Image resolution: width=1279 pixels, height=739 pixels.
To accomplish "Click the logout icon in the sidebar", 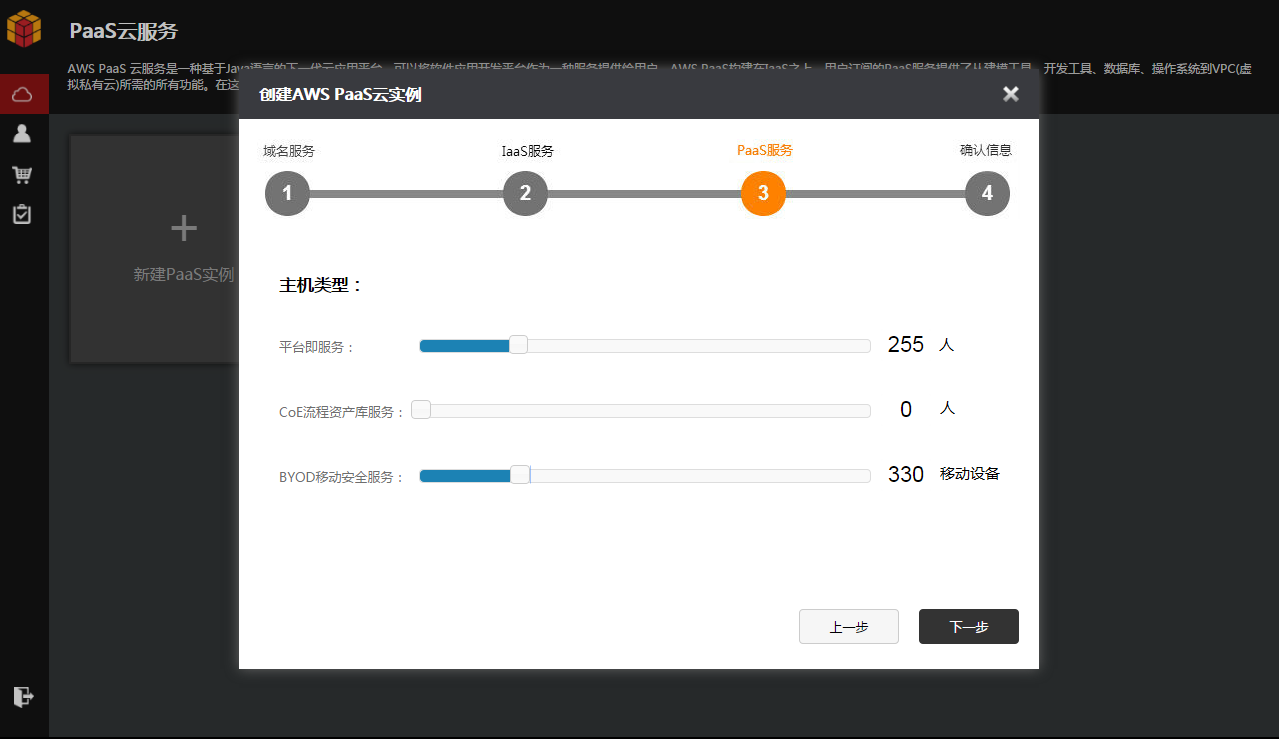I will (23, 696).
